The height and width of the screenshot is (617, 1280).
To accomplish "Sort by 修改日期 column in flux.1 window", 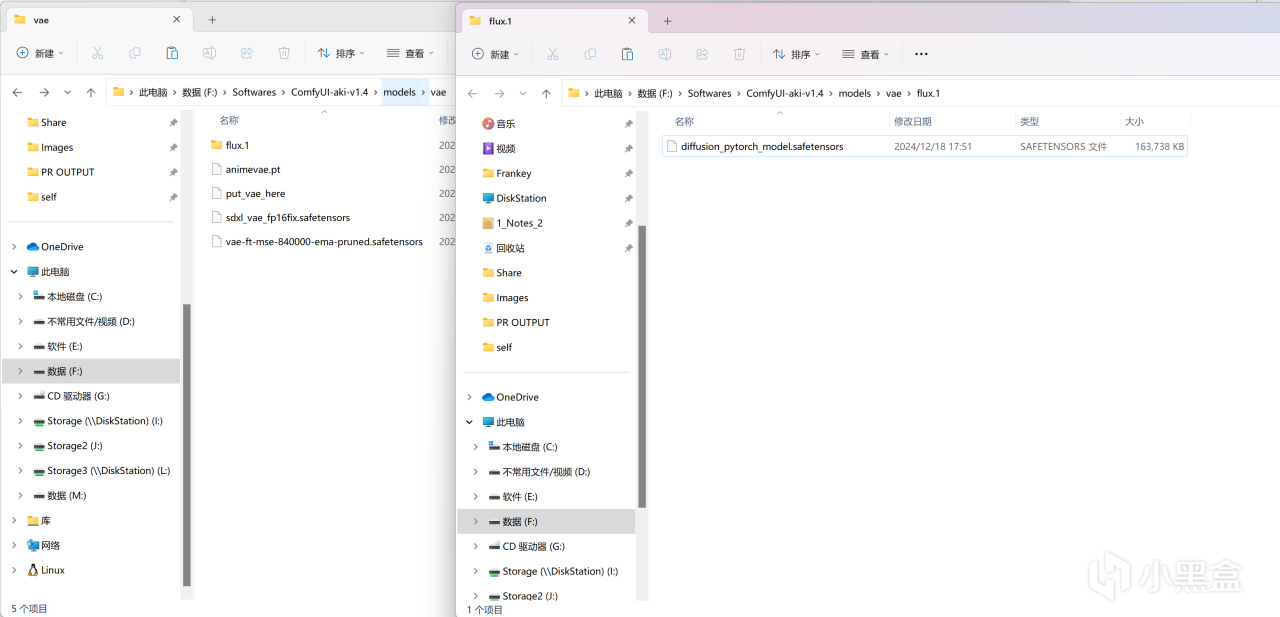I will tap(912, 121).
